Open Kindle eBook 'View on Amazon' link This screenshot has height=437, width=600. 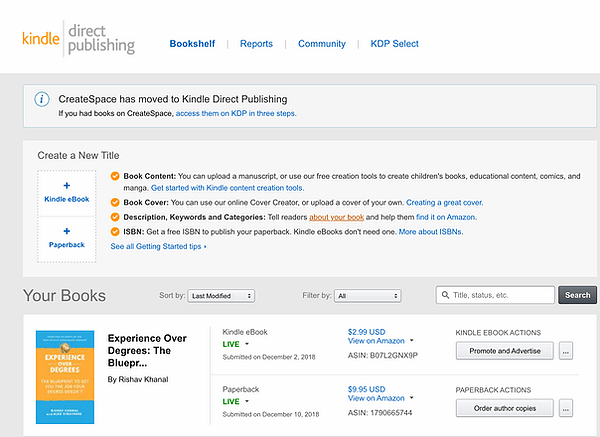coord(376,341)
